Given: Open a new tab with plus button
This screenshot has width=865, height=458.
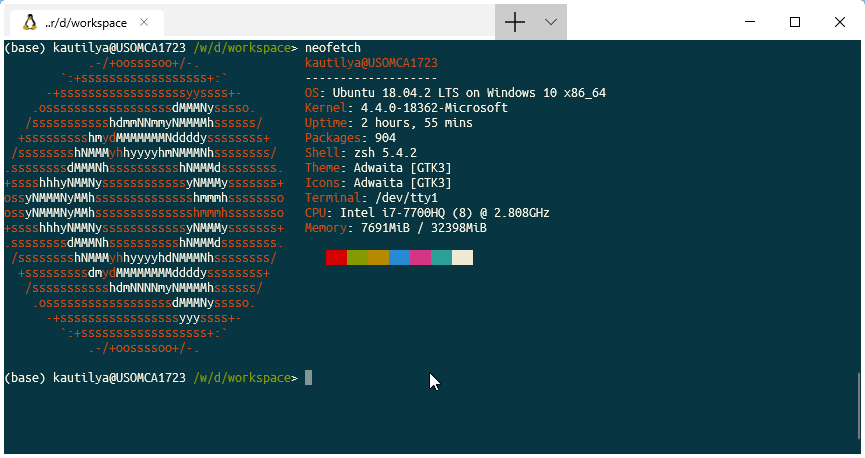Looking at the screenshot, I should pos(515,22).
